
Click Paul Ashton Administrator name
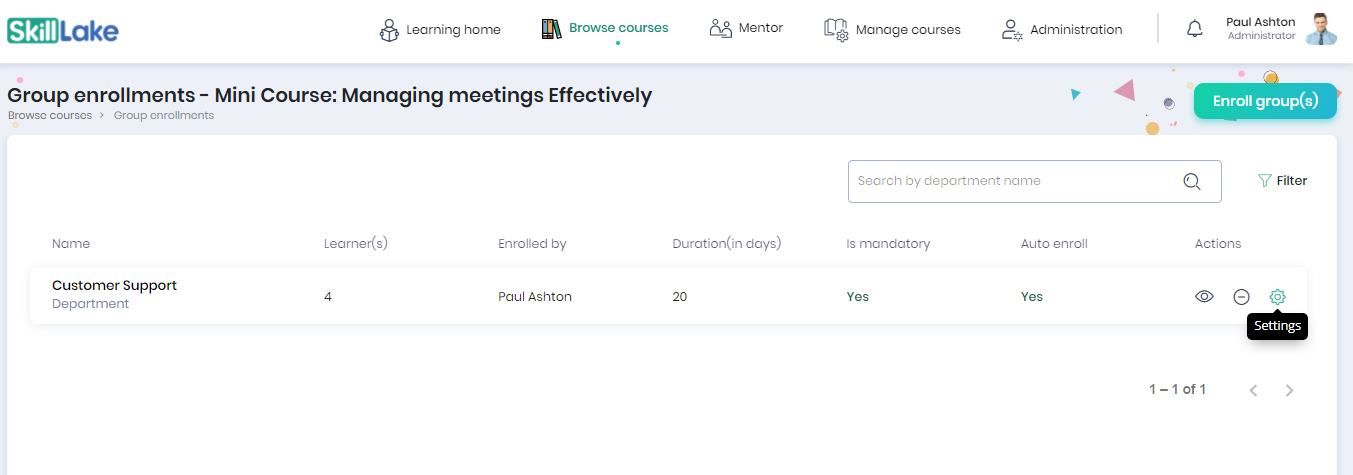[x=1261, y=28]
